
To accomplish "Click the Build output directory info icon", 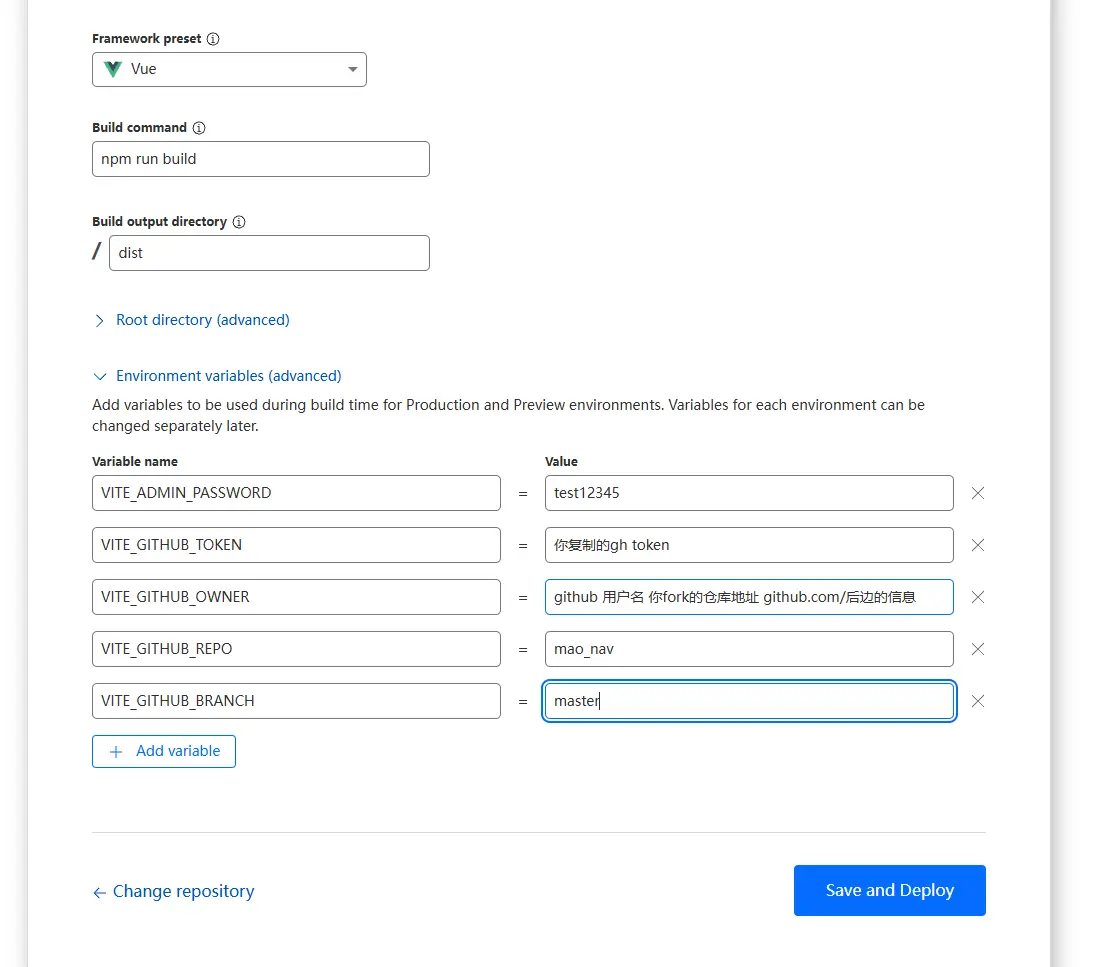I will click(x=239, y=222).
